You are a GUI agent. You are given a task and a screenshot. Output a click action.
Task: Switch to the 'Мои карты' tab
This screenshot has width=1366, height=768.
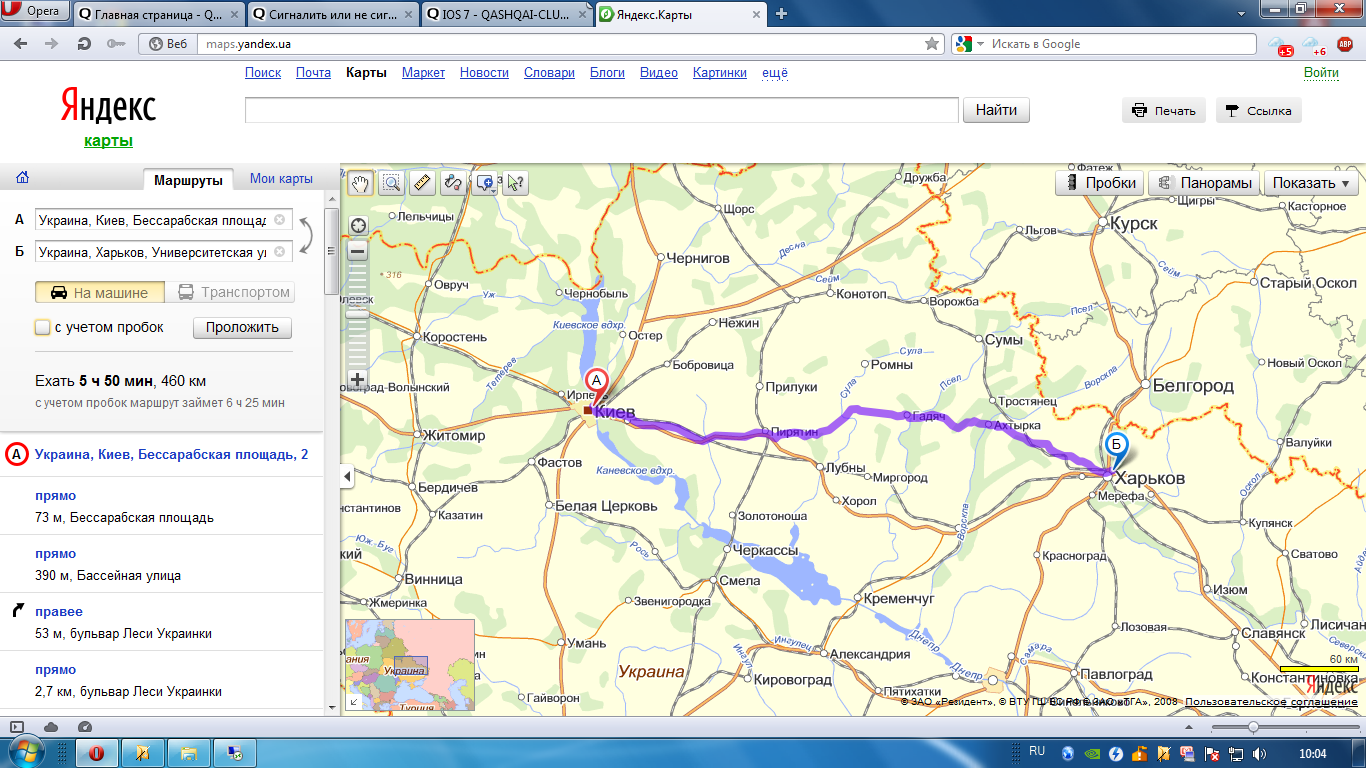[281, 179]
